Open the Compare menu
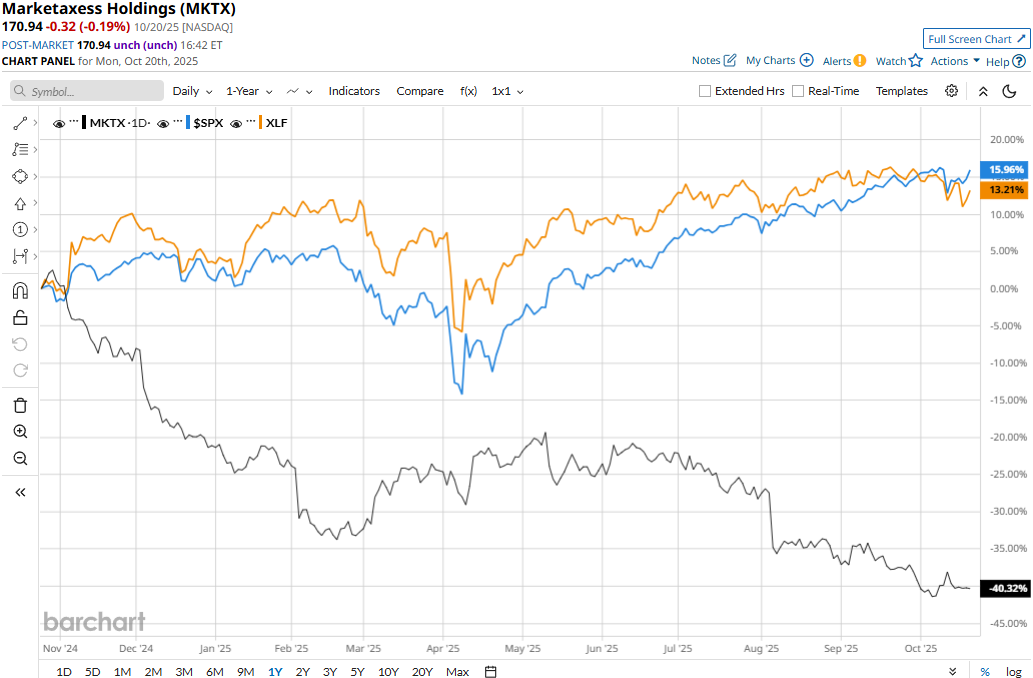Screen dimensions: 1033x678 (x=420, y=91)
